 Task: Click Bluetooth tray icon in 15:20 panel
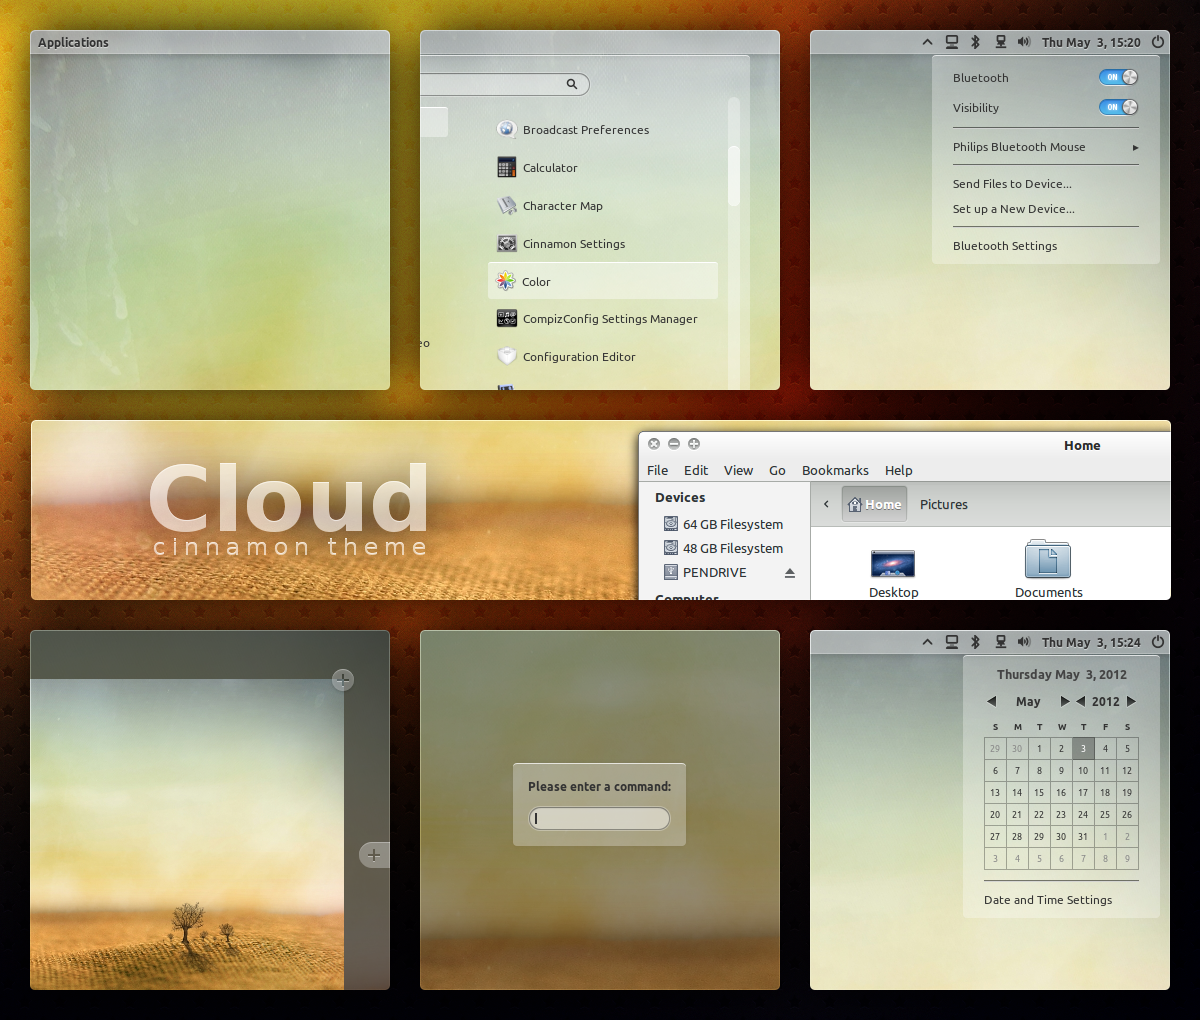975,42
